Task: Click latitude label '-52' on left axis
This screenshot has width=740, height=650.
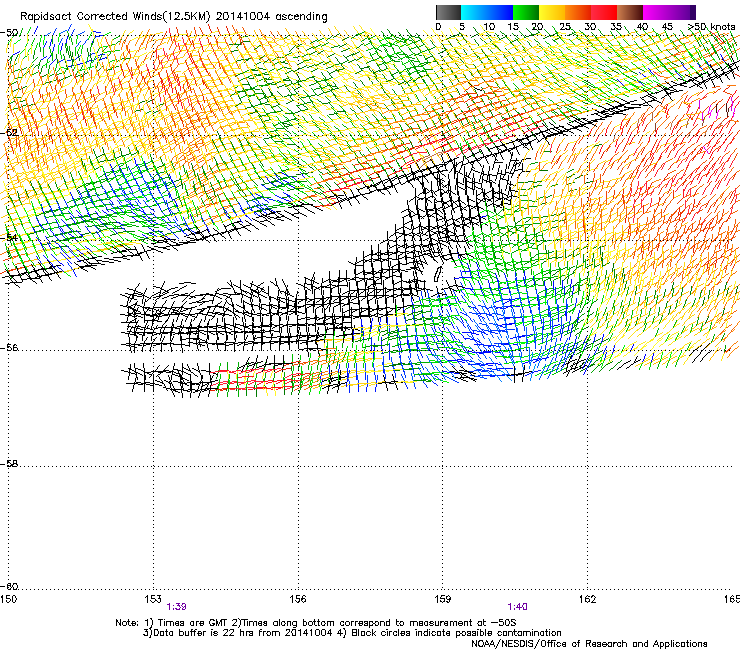Action: pyautogui.click(x=9, y=133)
